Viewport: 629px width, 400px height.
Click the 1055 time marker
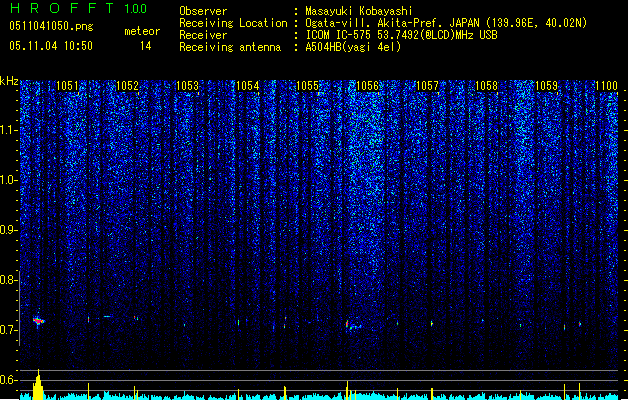pyautogui.click(x=307, y=86)
